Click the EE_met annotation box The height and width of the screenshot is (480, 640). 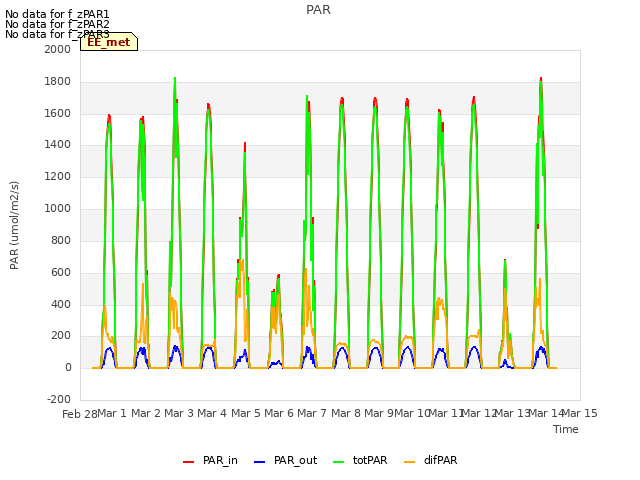pyautogui.click(x=109, y=42)
